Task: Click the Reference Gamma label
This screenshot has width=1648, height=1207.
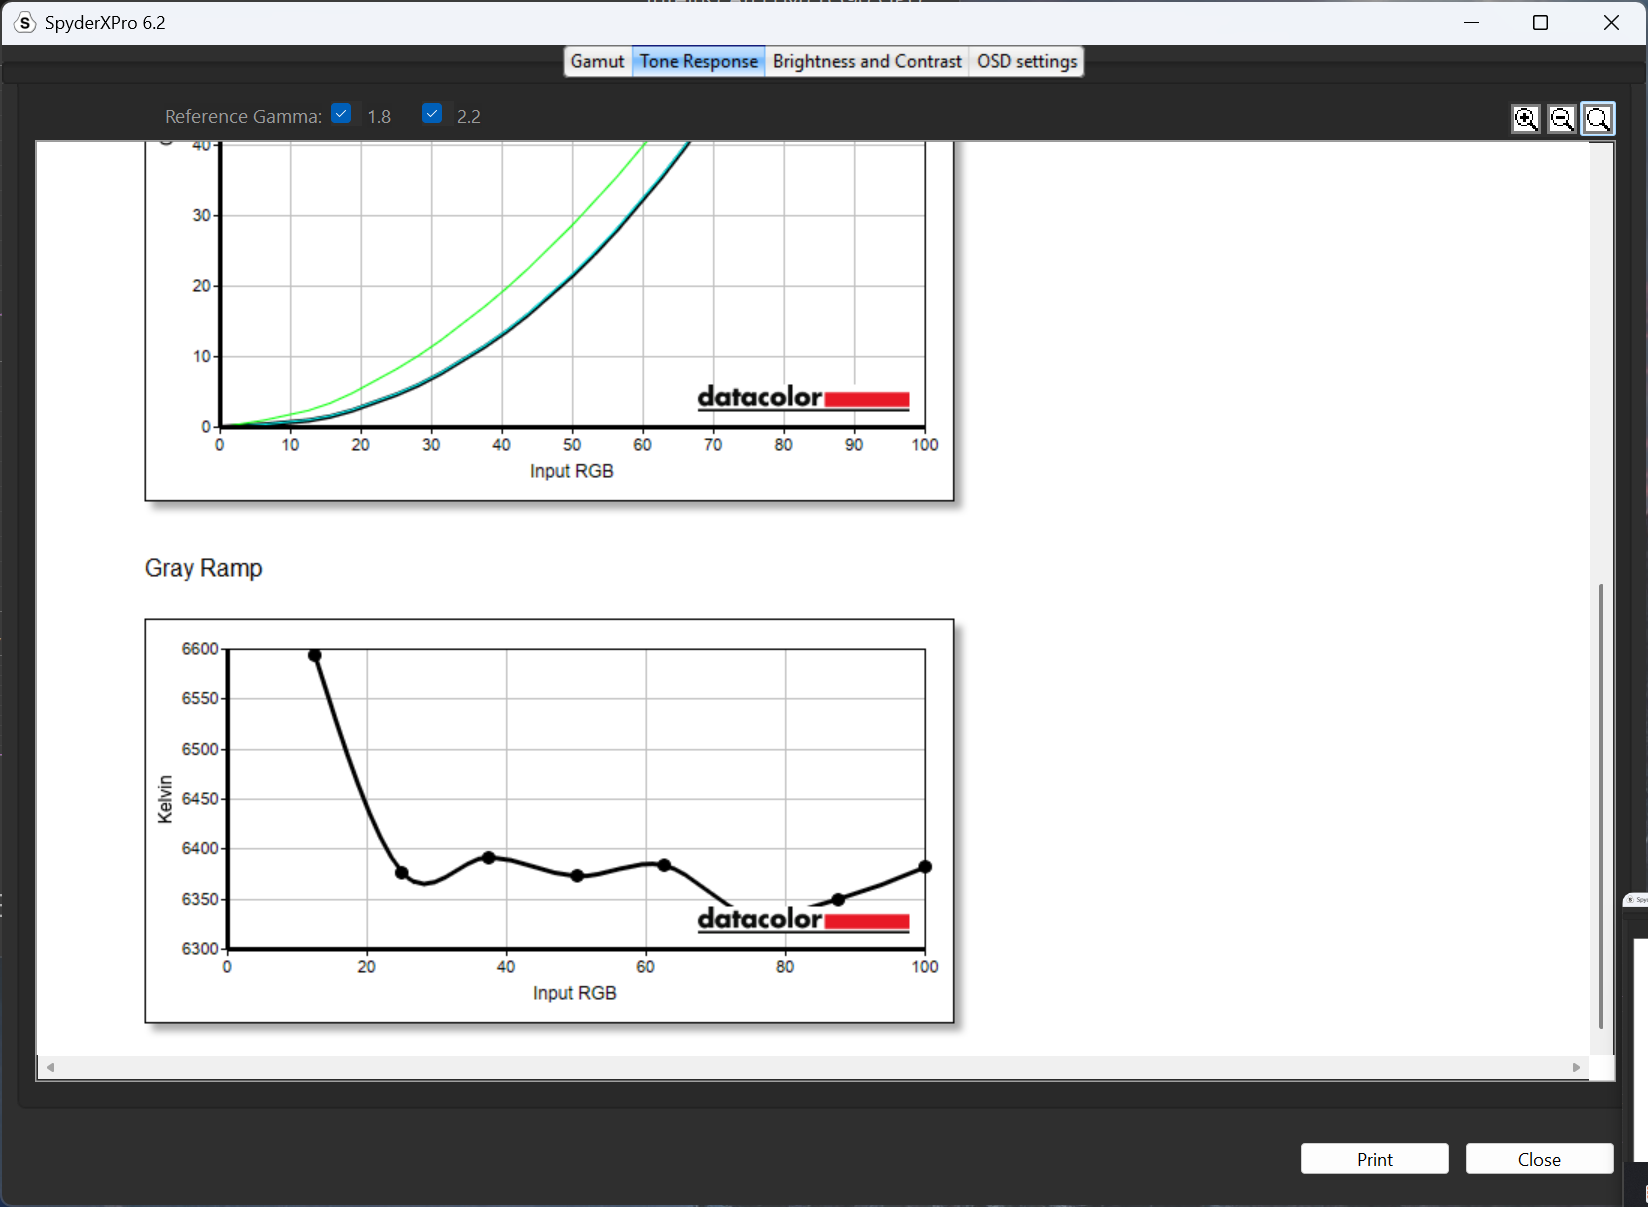Action: pyautogui.click(x=243, y=116)
